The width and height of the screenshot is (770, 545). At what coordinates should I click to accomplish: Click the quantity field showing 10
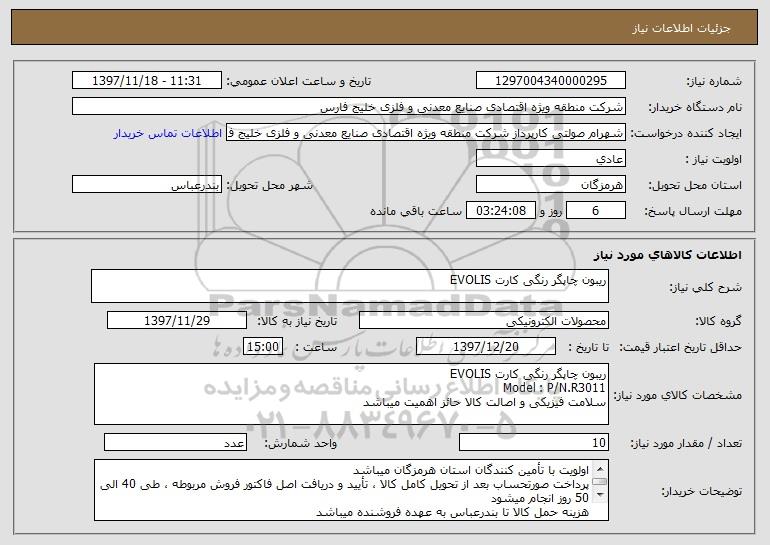click(534, 442)
